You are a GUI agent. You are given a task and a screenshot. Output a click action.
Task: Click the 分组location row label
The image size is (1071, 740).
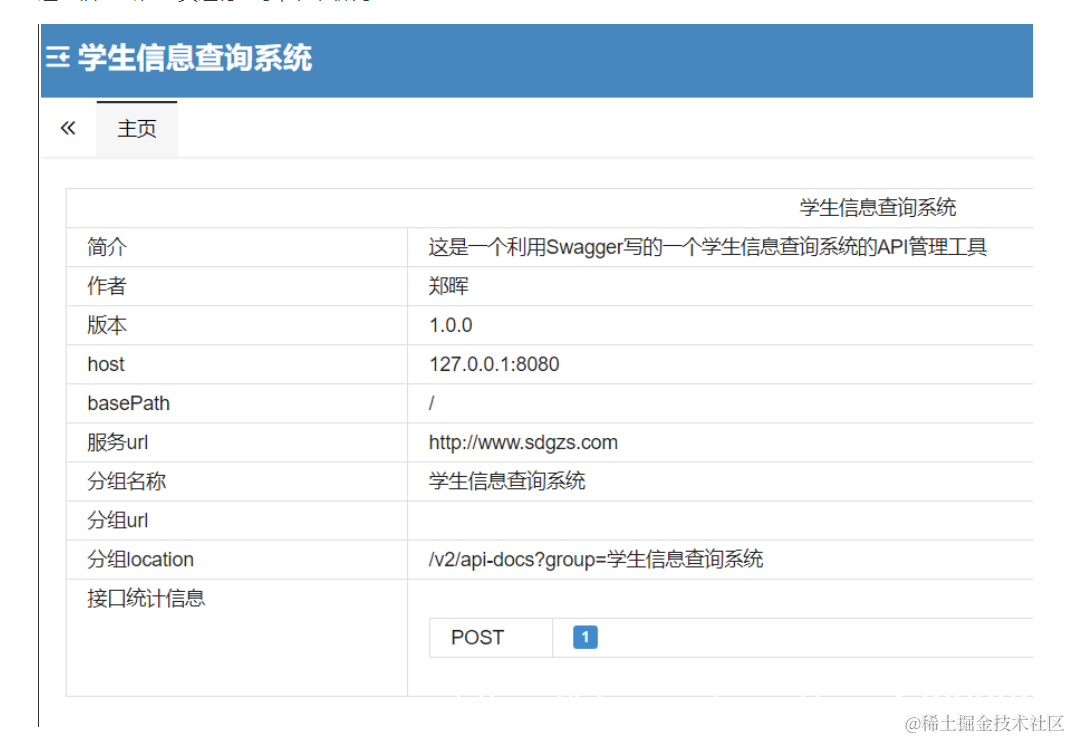tap(140, 559)
